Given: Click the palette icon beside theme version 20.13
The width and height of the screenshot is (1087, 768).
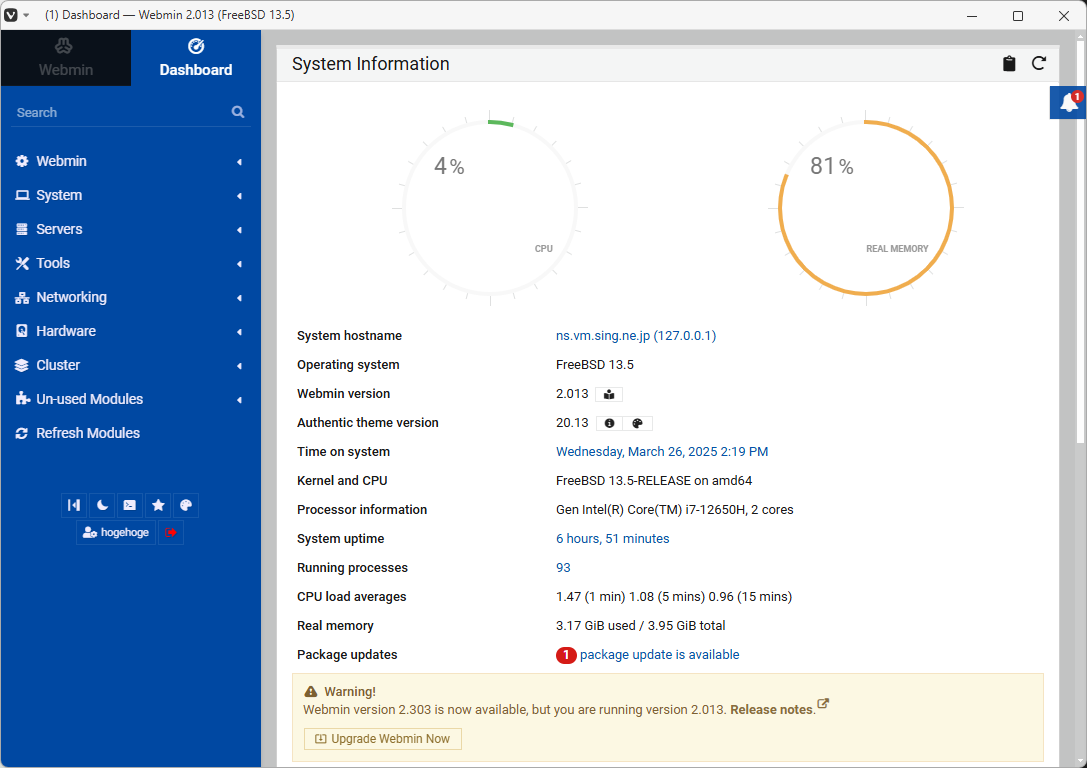Looking at the screenshot, I should 637,424.
